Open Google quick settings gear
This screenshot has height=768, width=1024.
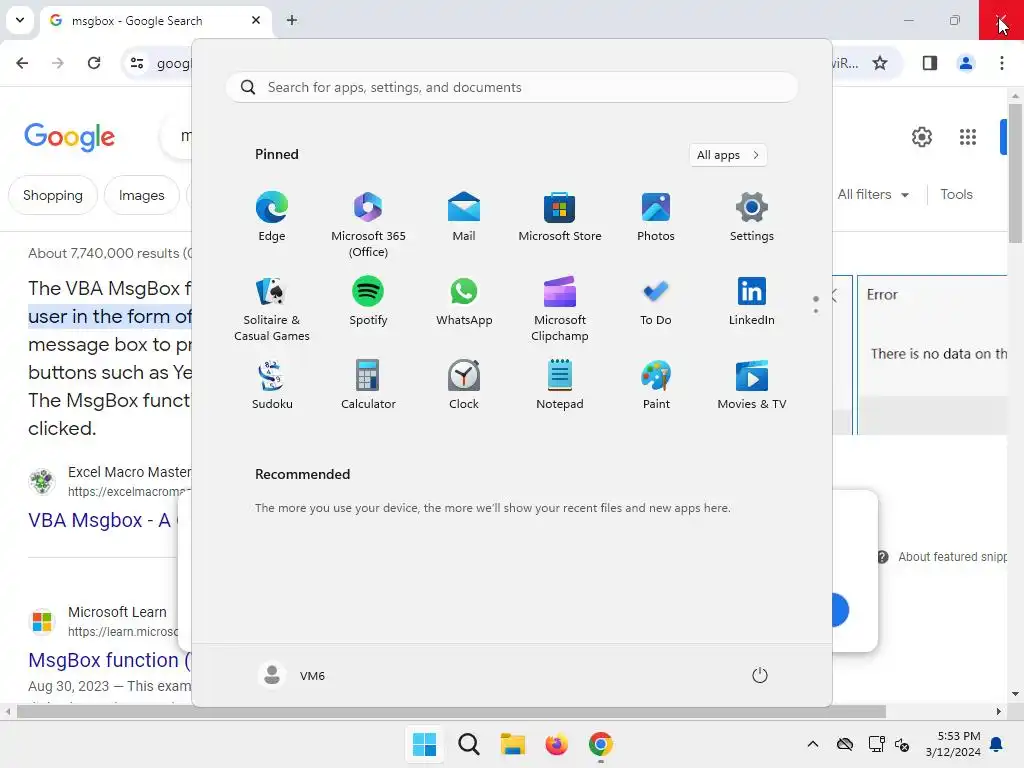pos(922,137)
